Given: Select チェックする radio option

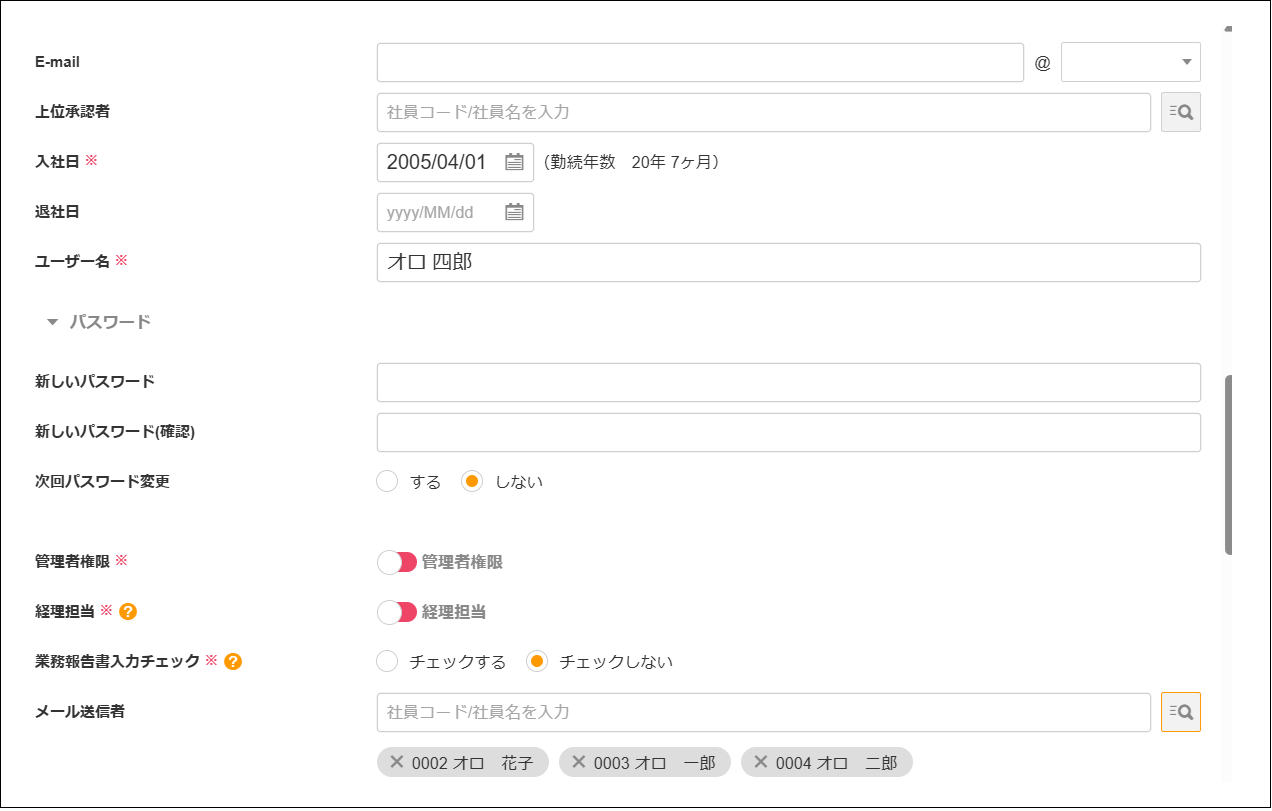Looking at the screenshot, I should [x=388, y=662].
